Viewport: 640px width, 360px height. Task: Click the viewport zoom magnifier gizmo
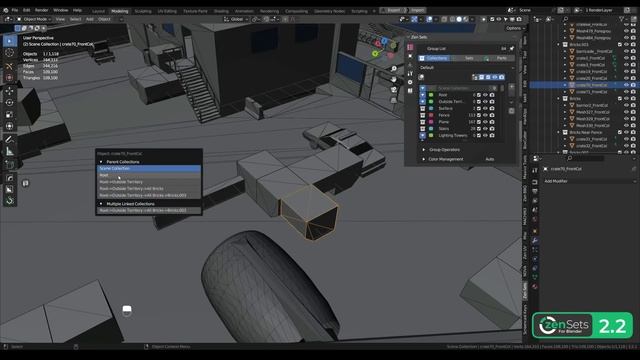pyautogui.click(x=393, y=69)
